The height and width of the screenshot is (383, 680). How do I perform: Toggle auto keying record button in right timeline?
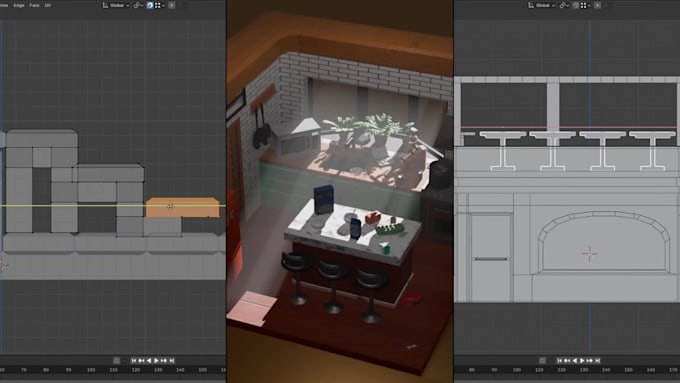[543, 360]
